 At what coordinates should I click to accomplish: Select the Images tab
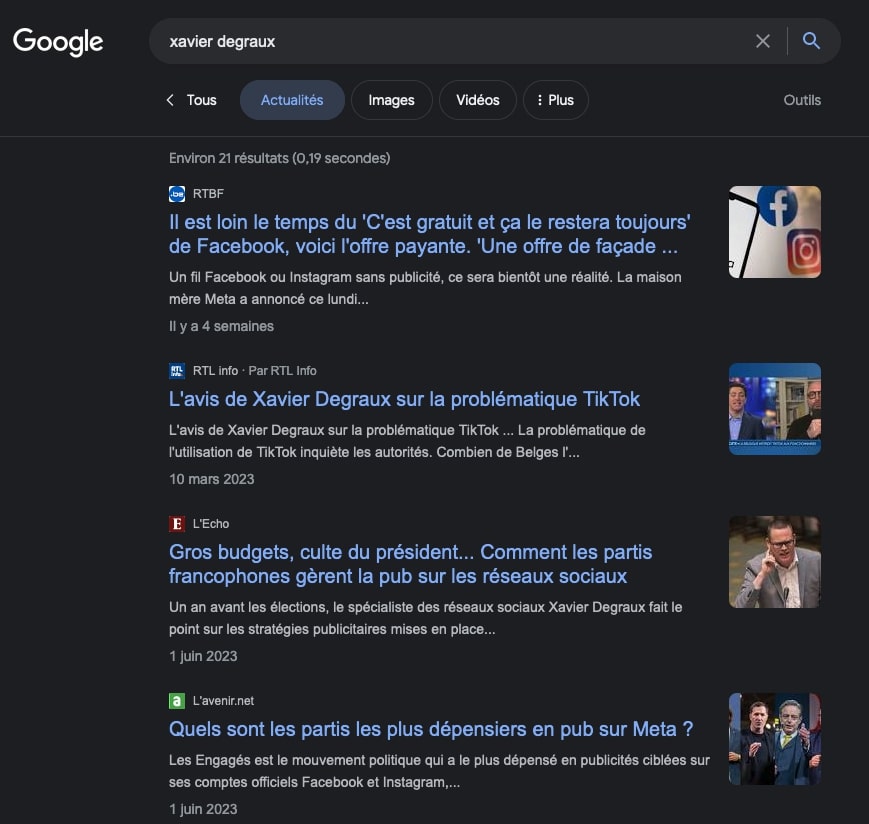pyautogui.click(x=391, y=100)
